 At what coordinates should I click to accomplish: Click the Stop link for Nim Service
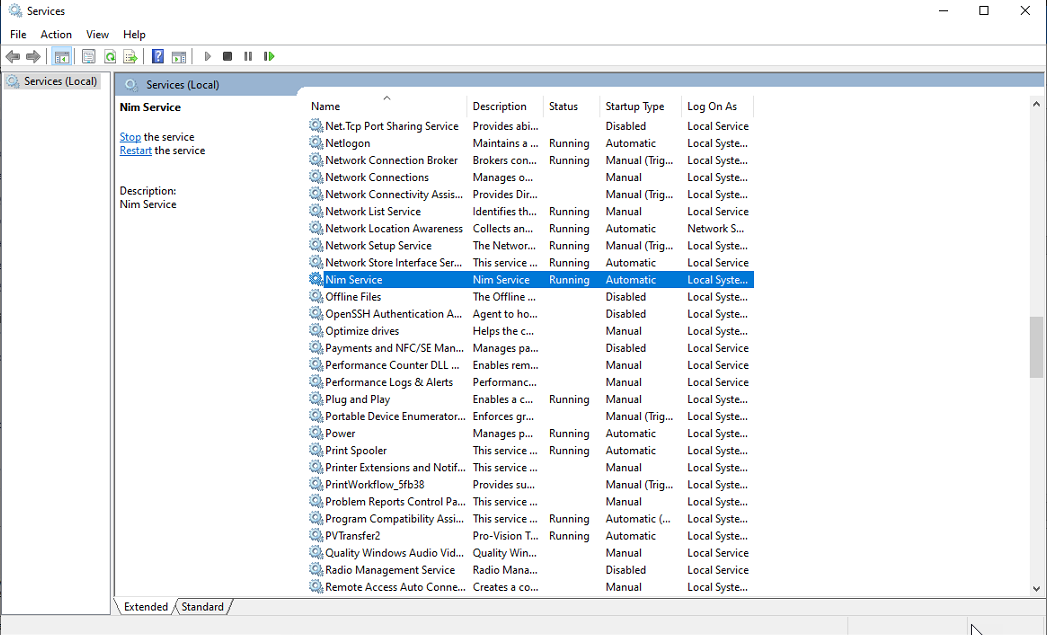coord(130,137)
